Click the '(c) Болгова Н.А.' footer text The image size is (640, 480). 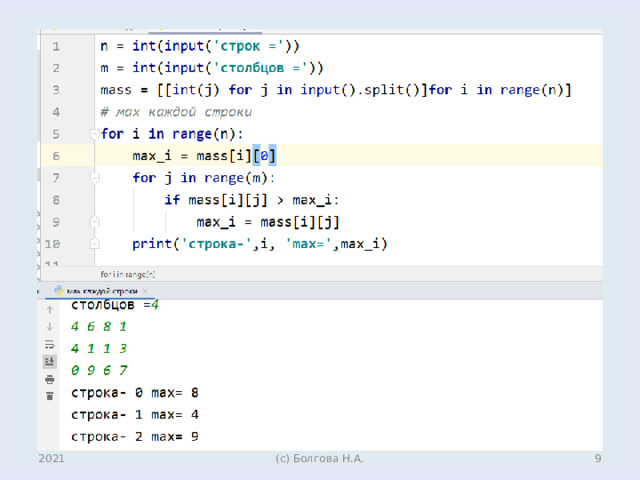(319, 459)
